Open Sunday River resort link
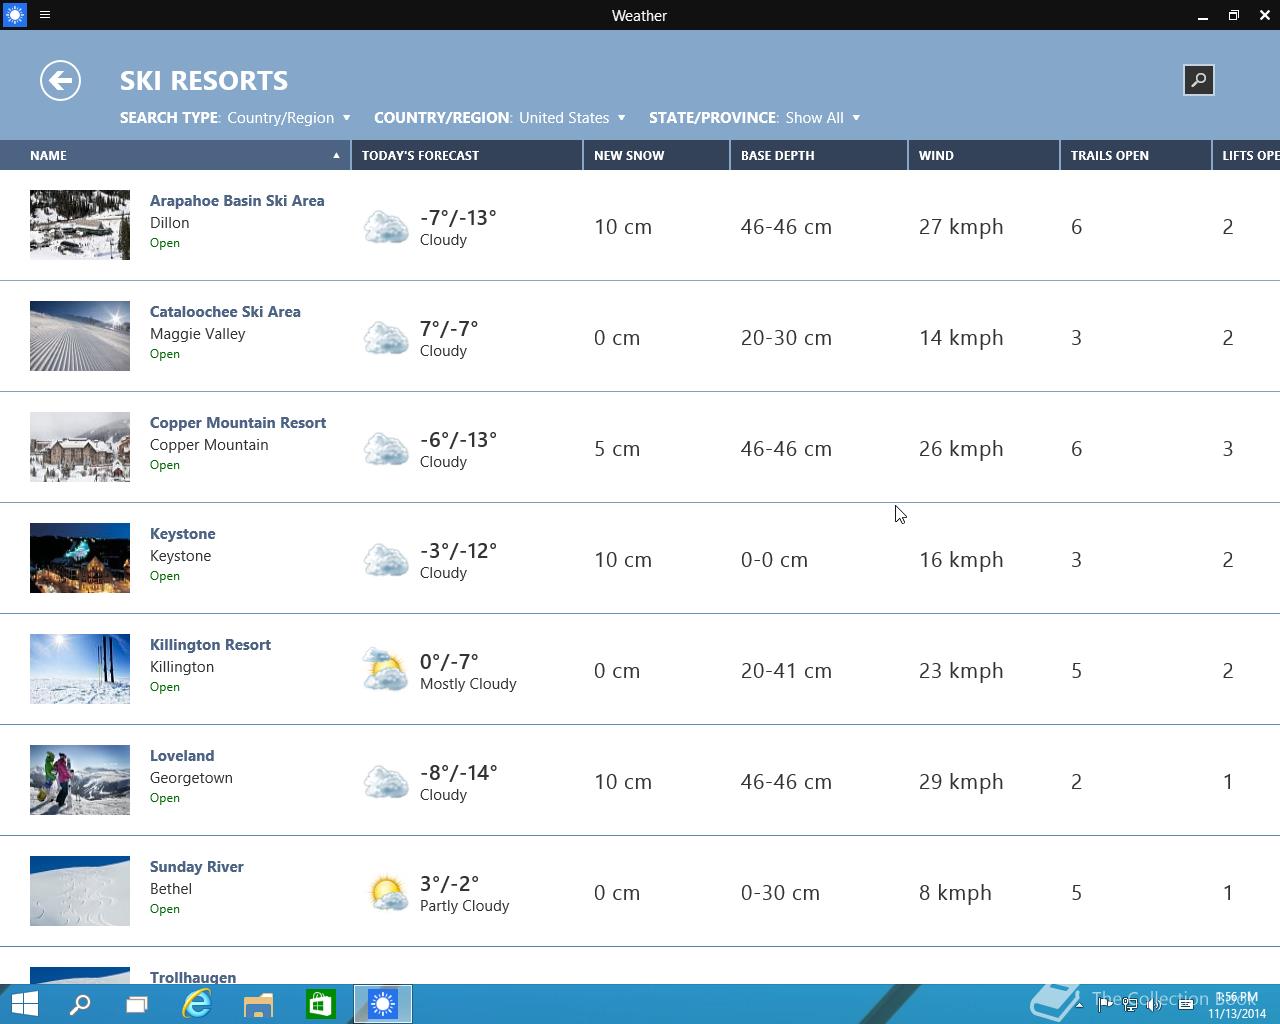The height and width of the screenshot is (1024, 1280). click(x=197, y=867)
